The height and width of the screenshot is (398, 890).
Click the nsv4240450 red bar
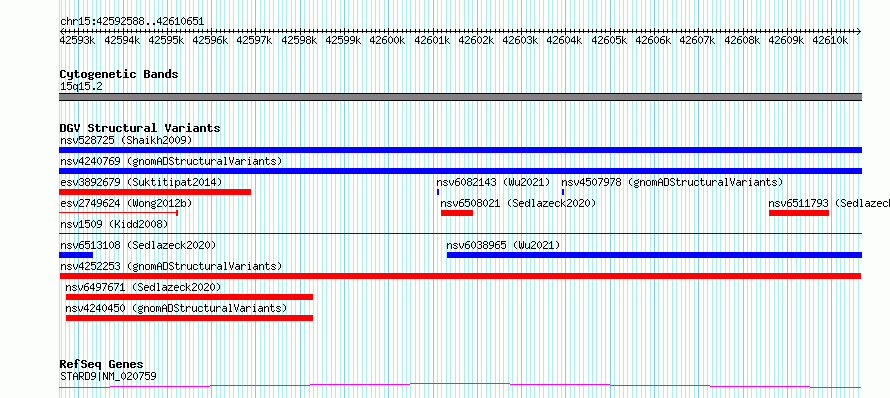click(x=189, y=318)
